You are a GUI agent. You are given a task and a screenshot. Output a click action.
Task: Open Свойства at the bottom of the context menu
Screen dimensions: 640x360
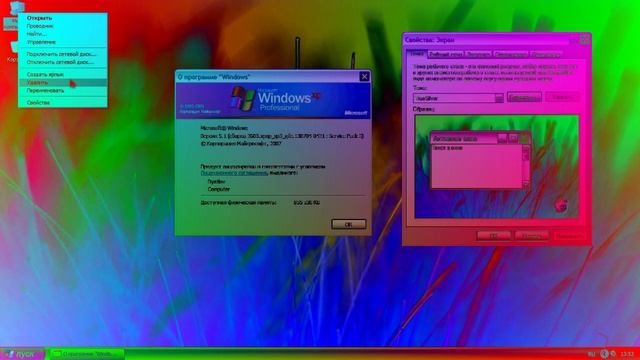(x=63, y=102)
